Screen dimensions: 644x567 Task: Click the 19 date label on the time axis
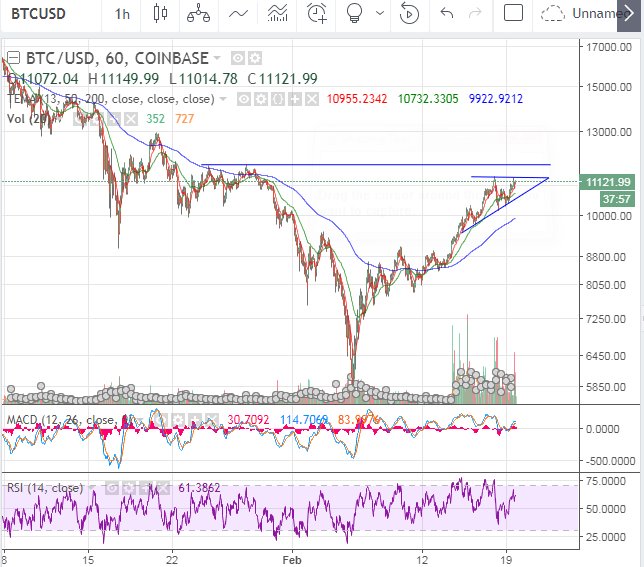(506, 560)
